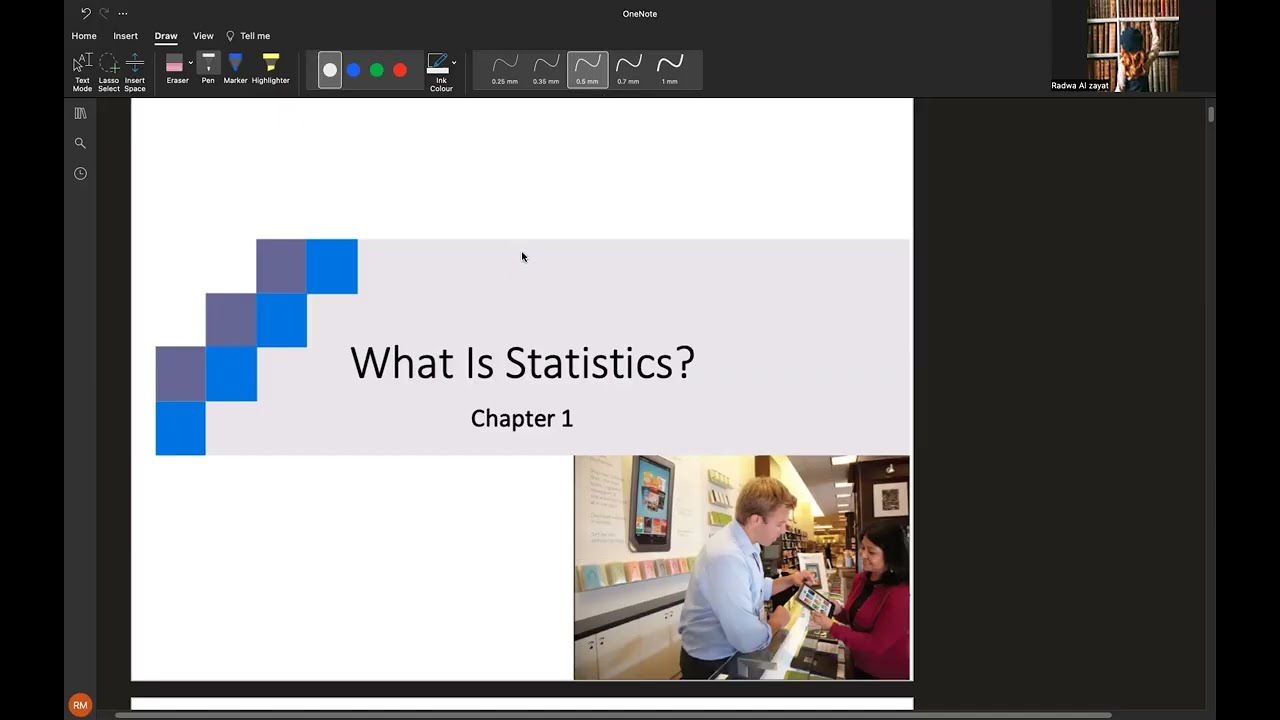Click the vertical scrollbar thumb
This screenshot has width=1280, height=720.
(x=1211, y=114)
